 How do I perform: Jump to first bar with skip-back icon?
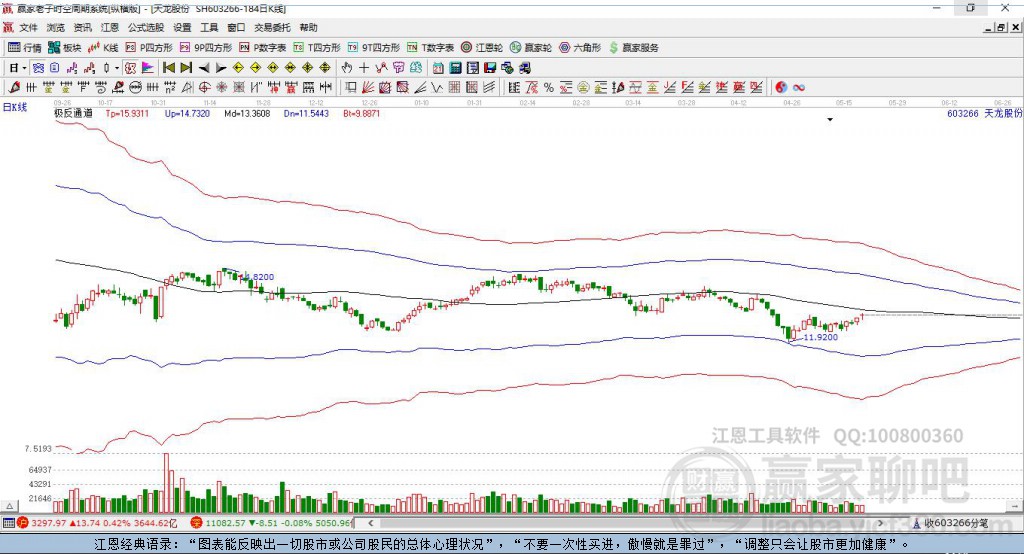click(168, 68)
